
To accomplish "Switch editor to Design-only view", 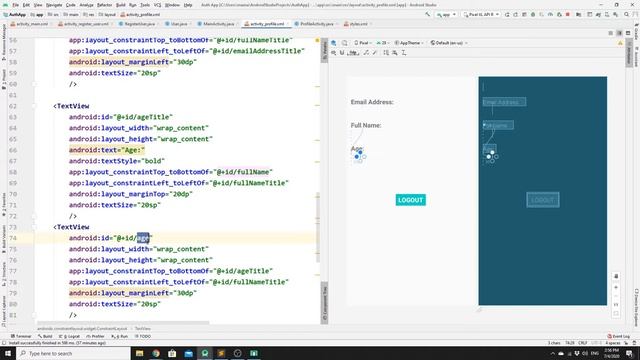I will click(628, 33).
